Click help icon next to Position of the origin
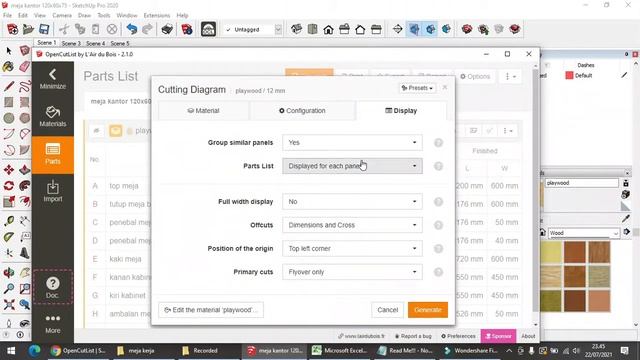 tap(438, 249)
